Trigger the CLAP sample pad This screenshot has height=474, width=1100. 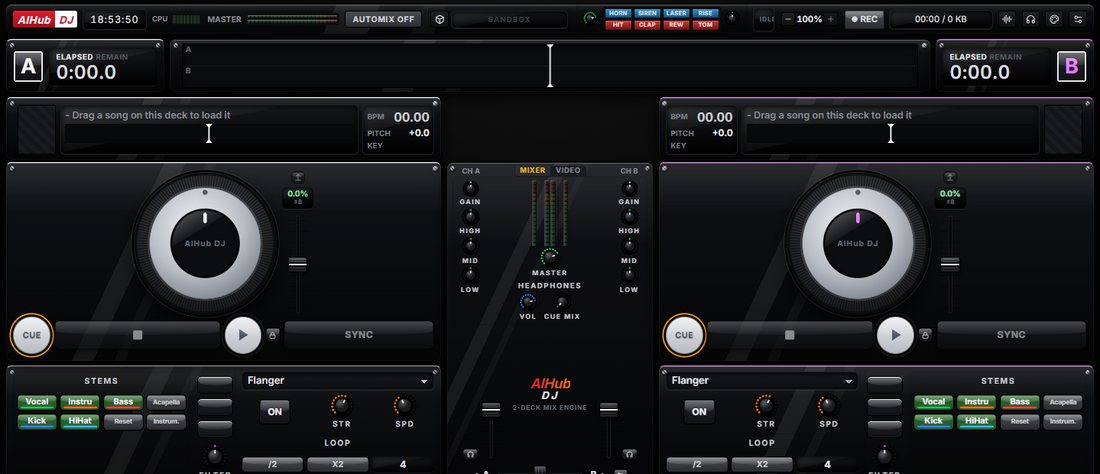(x=647, y=25)
